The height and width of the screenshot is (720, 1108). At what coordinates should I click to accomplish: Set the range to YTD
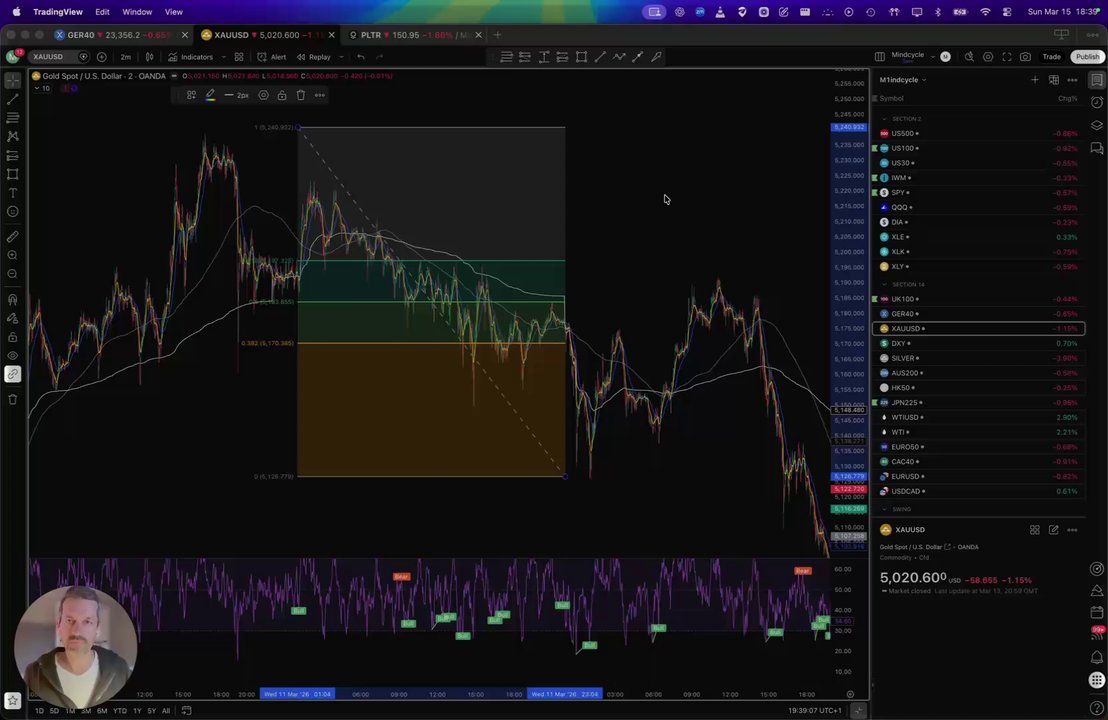[x=120, y=710]
